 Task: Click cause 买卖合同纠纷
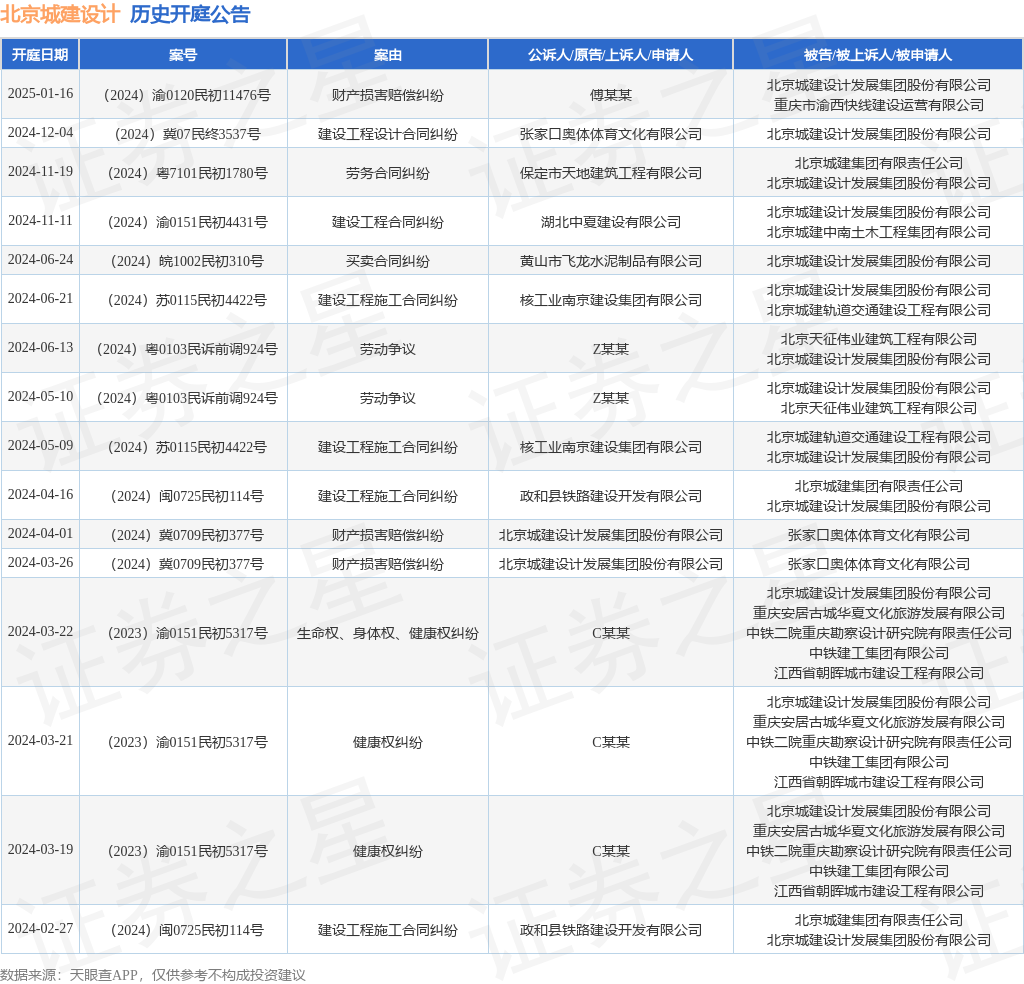[387, 261]
